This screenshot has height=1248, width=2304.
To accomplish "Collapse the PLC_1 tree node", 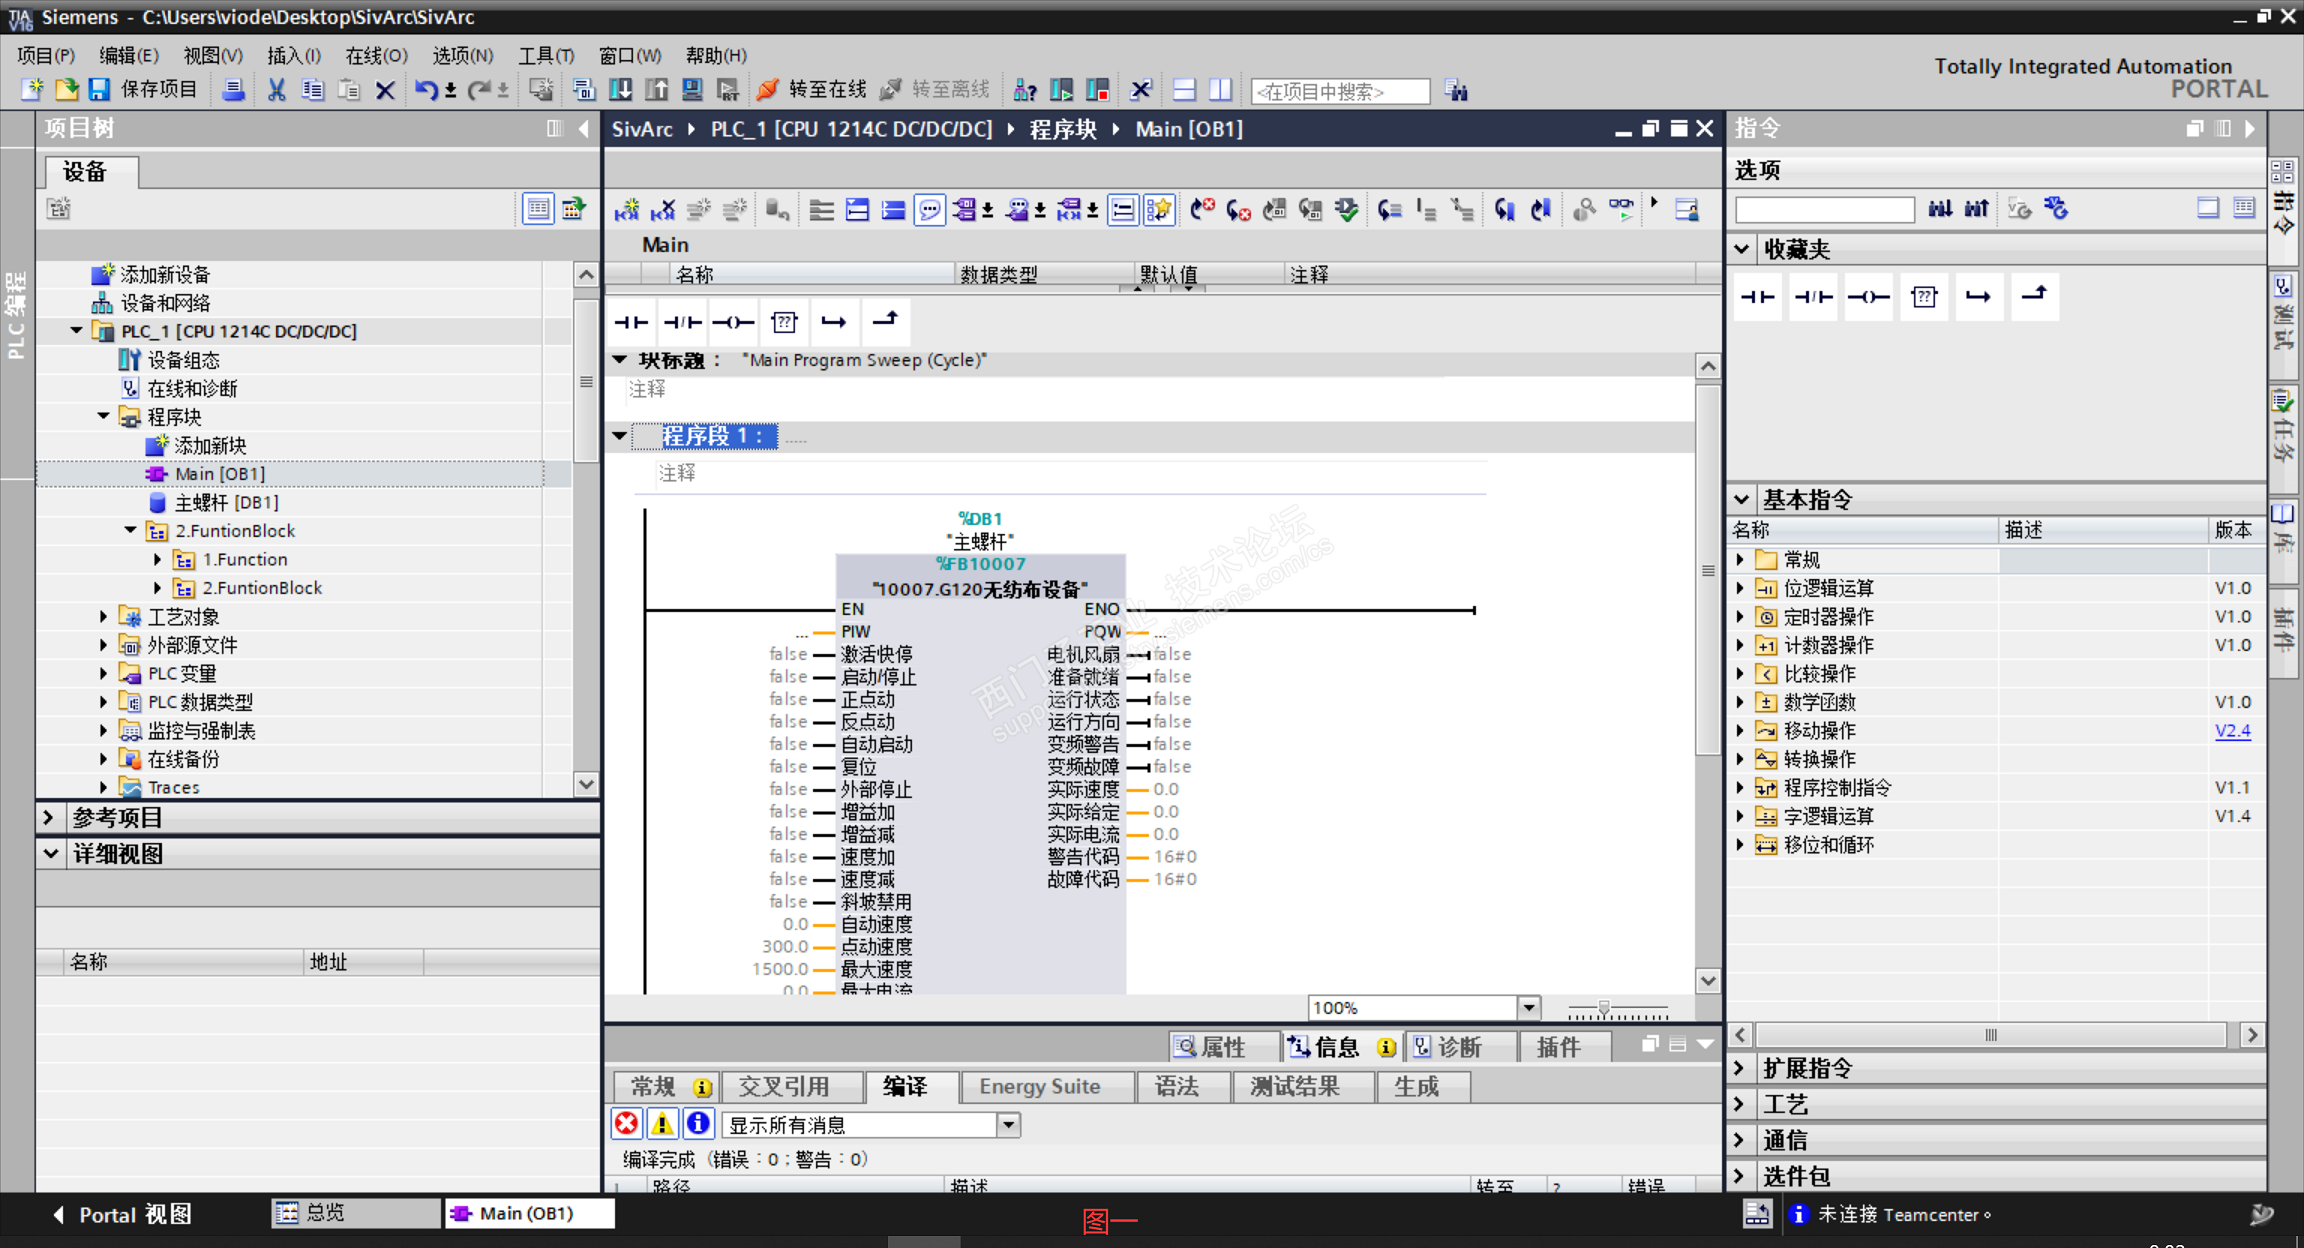I will [76, 331].
